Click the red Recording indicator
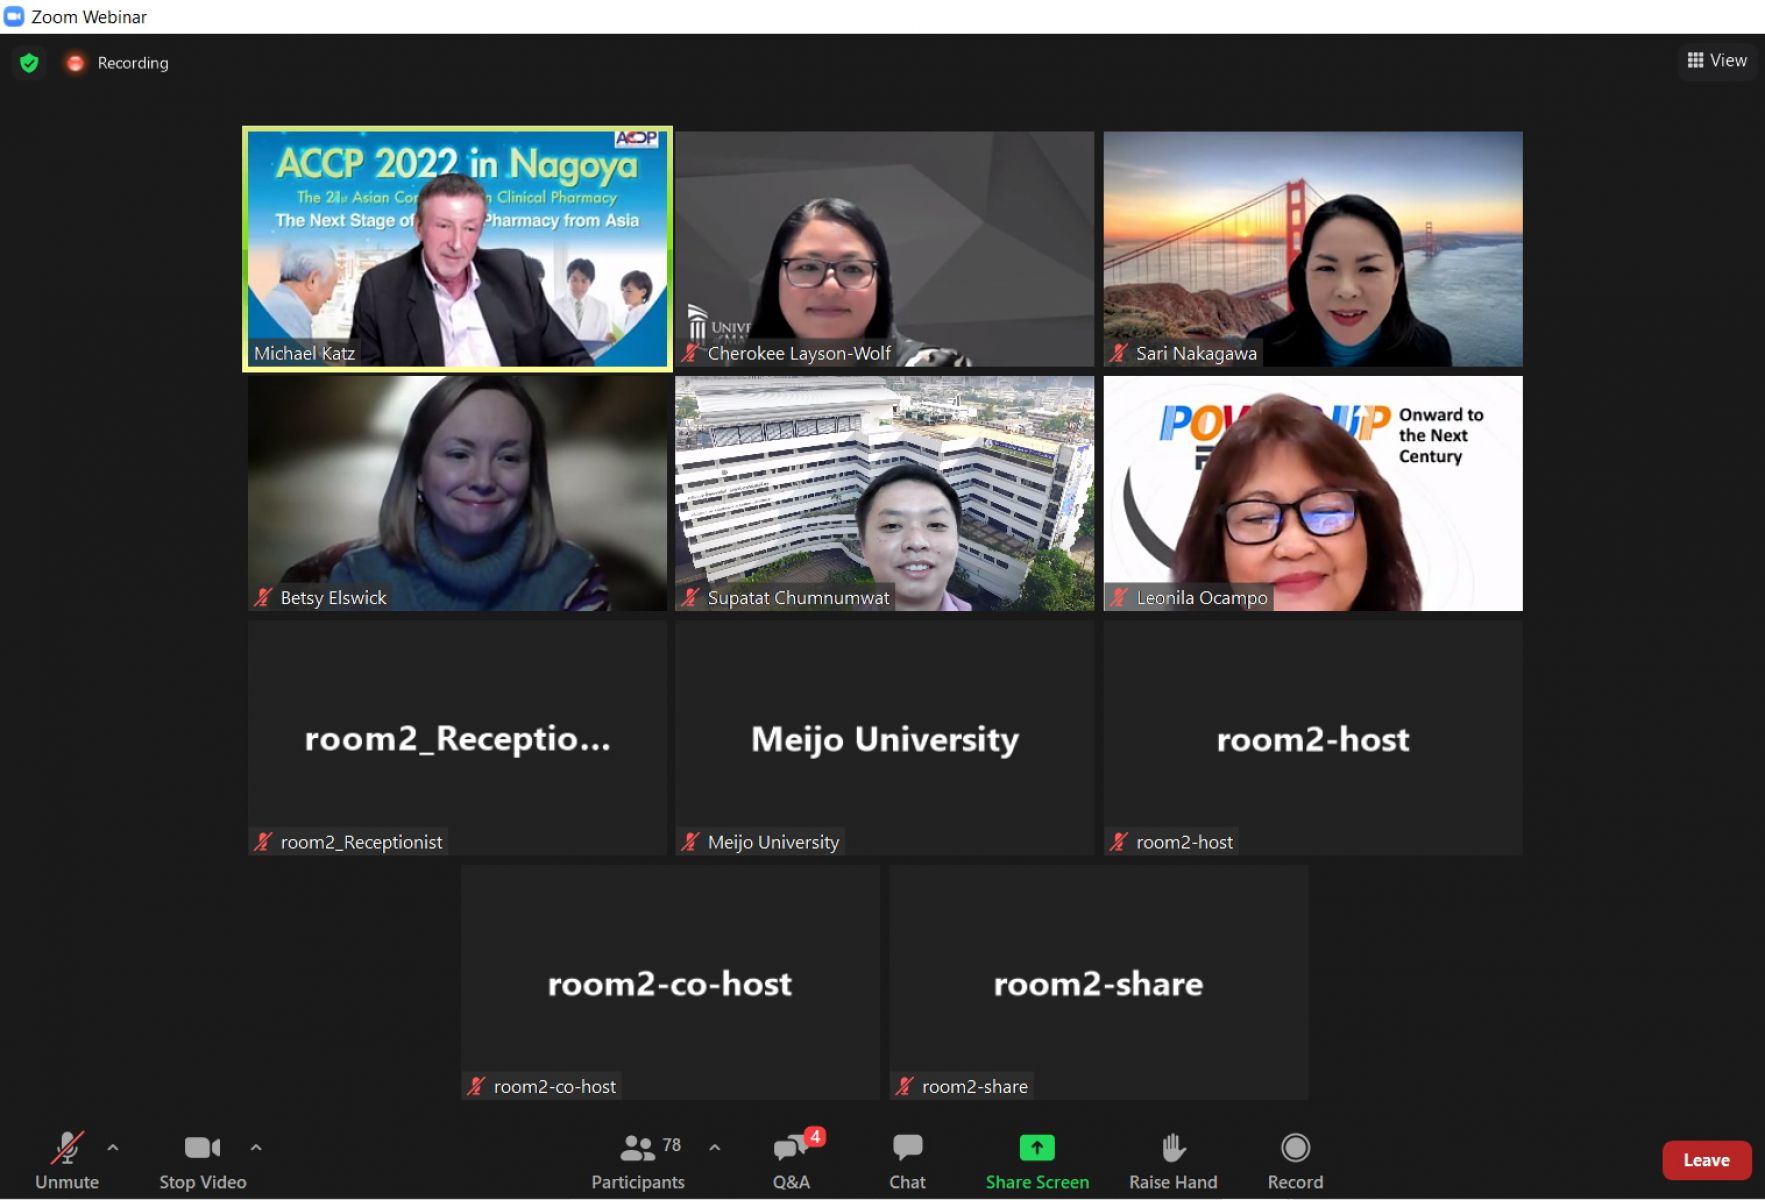 [x=75, y=63]
